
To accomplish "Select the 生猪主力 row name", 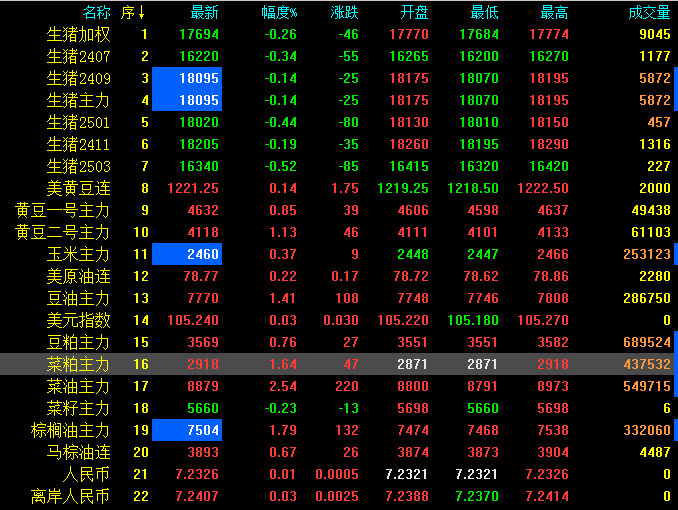I will [x=79, y=101].
